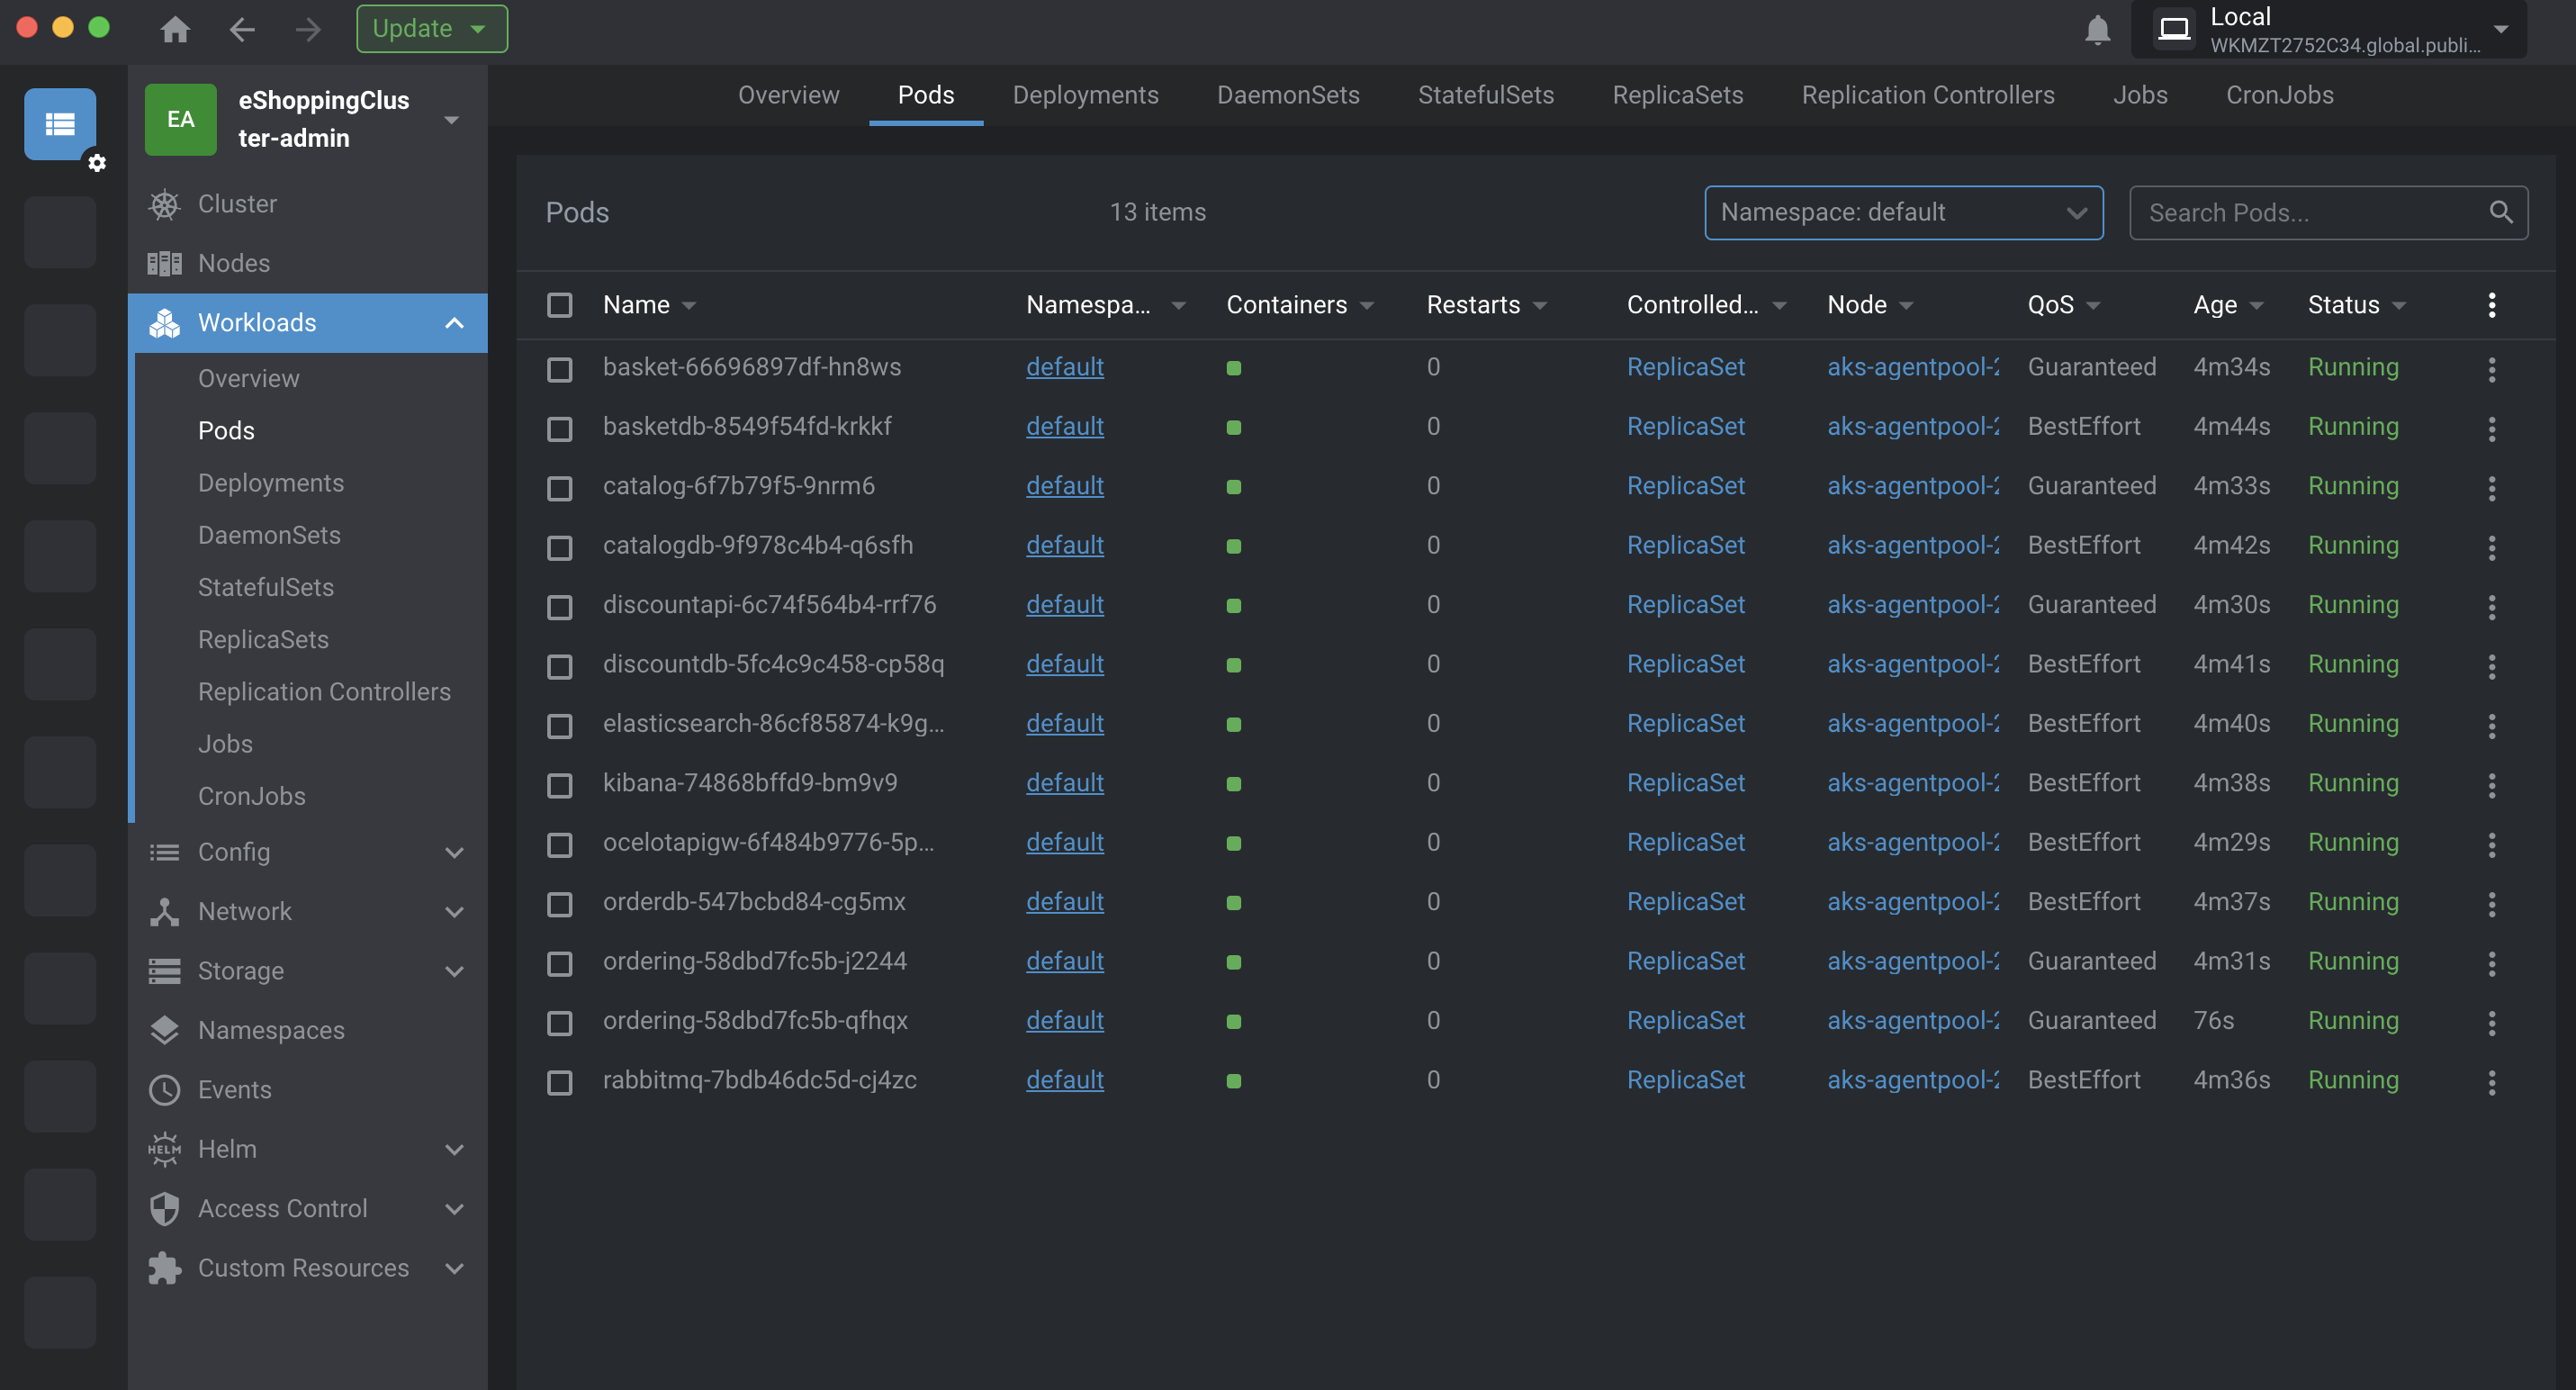Viewport: 2576px width, 1390px height.
Task: Collapse the Workloads section
Action: [x=454, y=322]
